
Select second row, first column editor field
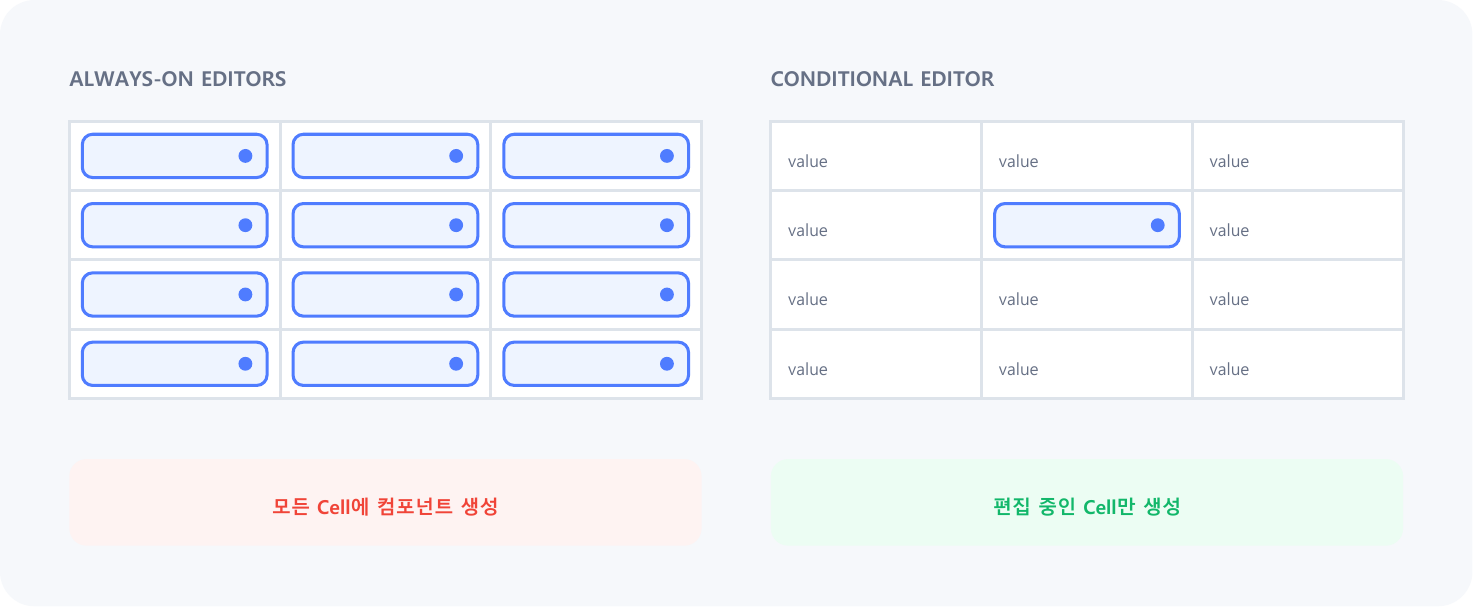[174, 225]
